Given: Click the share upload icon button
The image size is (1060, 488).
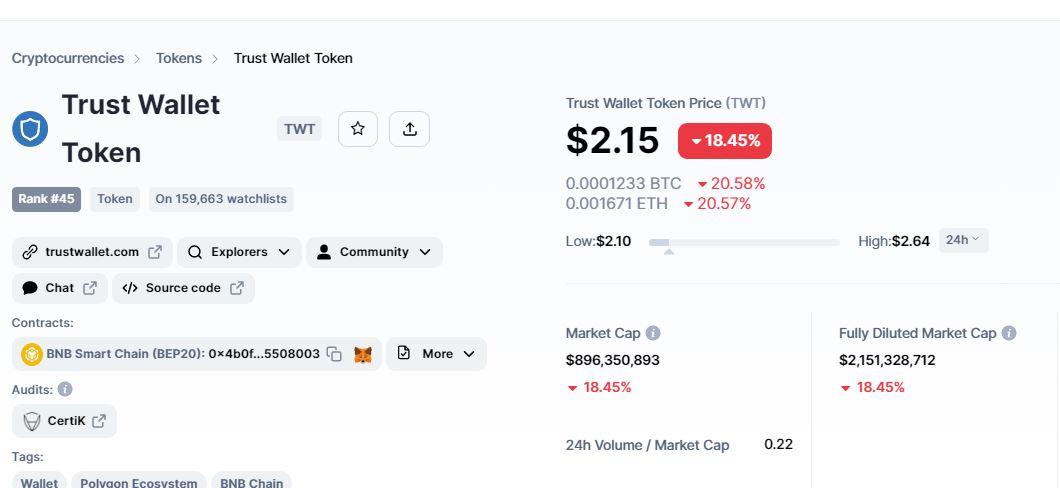Looking at the screenshot, I should click(x=409, y=129).
